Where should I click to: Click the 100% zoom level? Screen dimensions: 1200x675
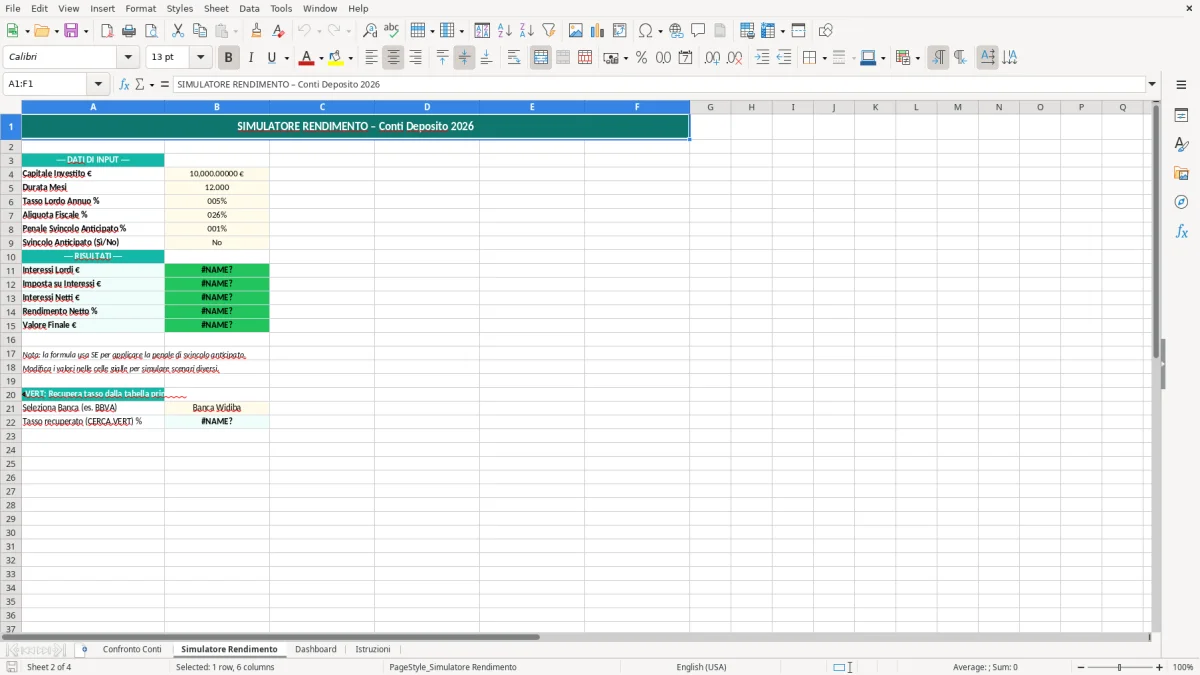click(1183, 667)
